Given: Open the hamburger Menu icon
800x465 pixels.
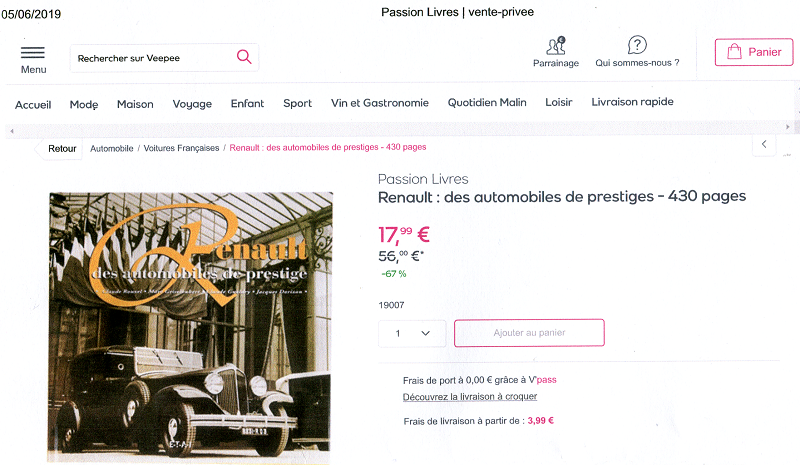Looking at the screenshot, I should point(33,52).
